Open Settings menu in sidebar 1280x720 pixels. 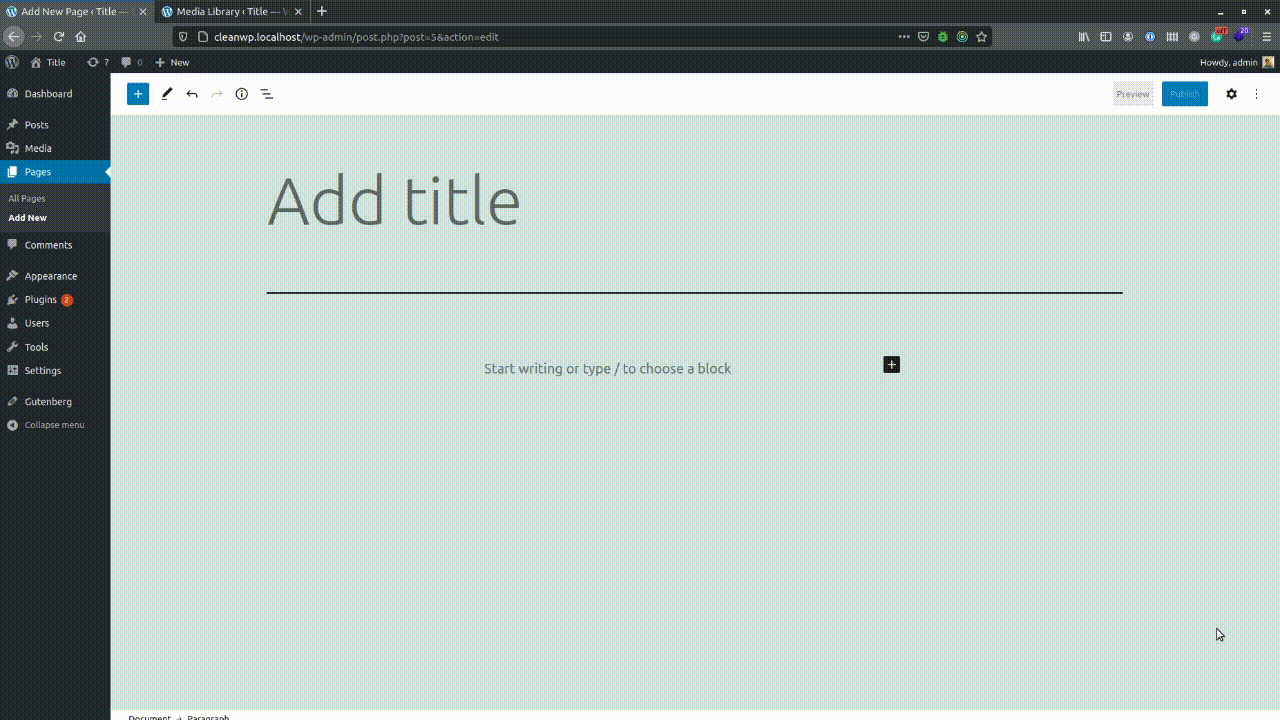[55, 370]
